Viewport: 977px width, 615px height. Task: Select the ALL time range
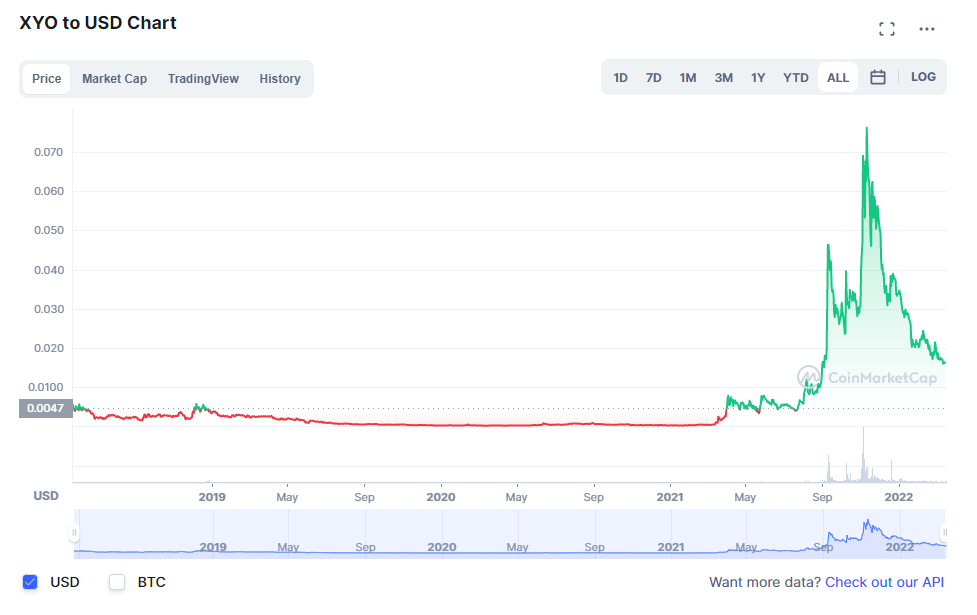click(x=837, y=78)
